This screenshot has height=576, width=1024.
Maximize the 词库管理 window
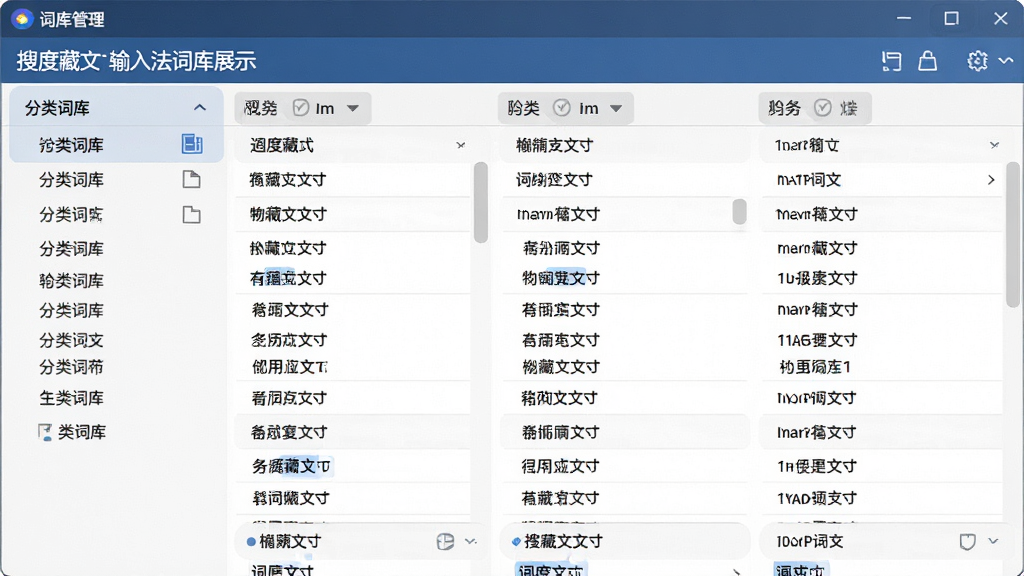[952, 18]
